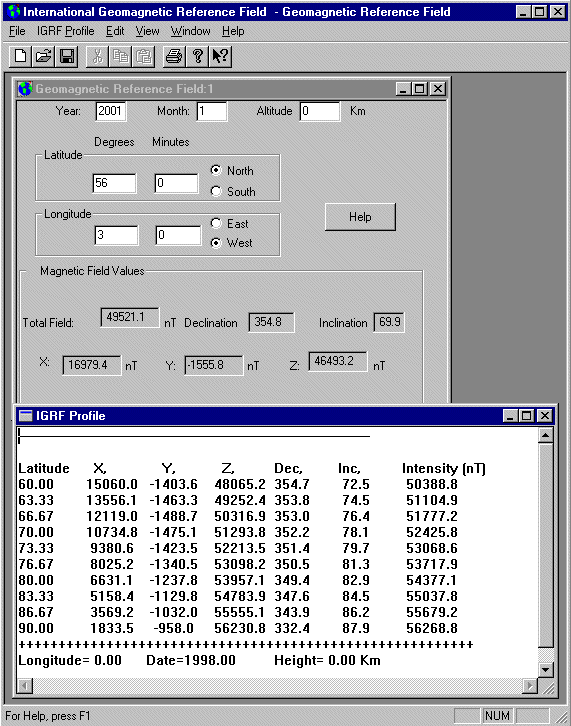The height and width of the screenshot is (726, 571).
Task: Click the Longitude minutes field
Action: 178,235
